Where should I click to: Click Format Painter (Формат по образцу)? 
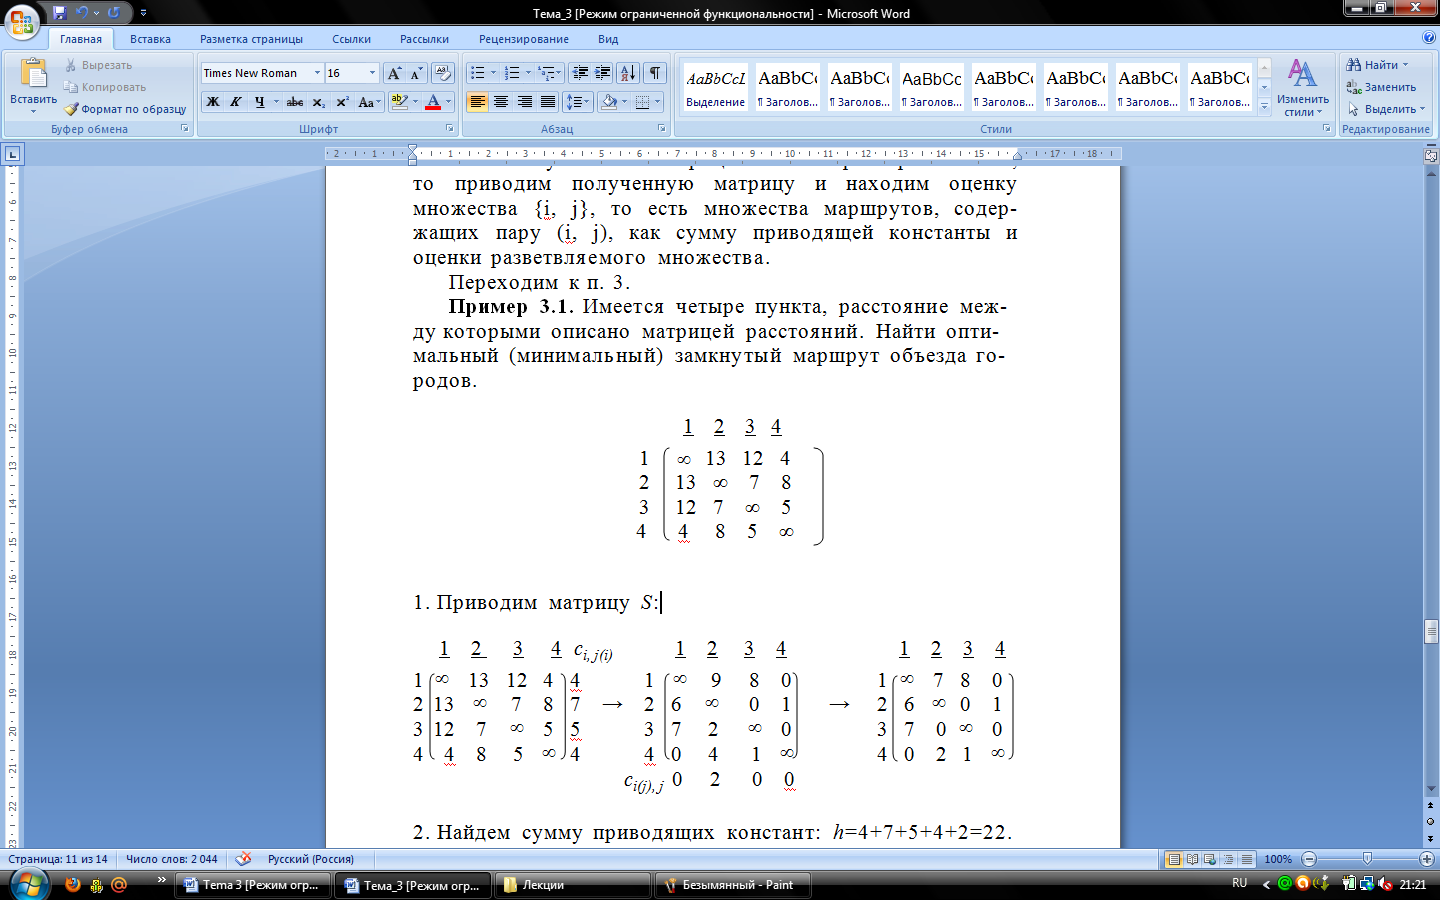pyautogui.click(x=125, y=109)
